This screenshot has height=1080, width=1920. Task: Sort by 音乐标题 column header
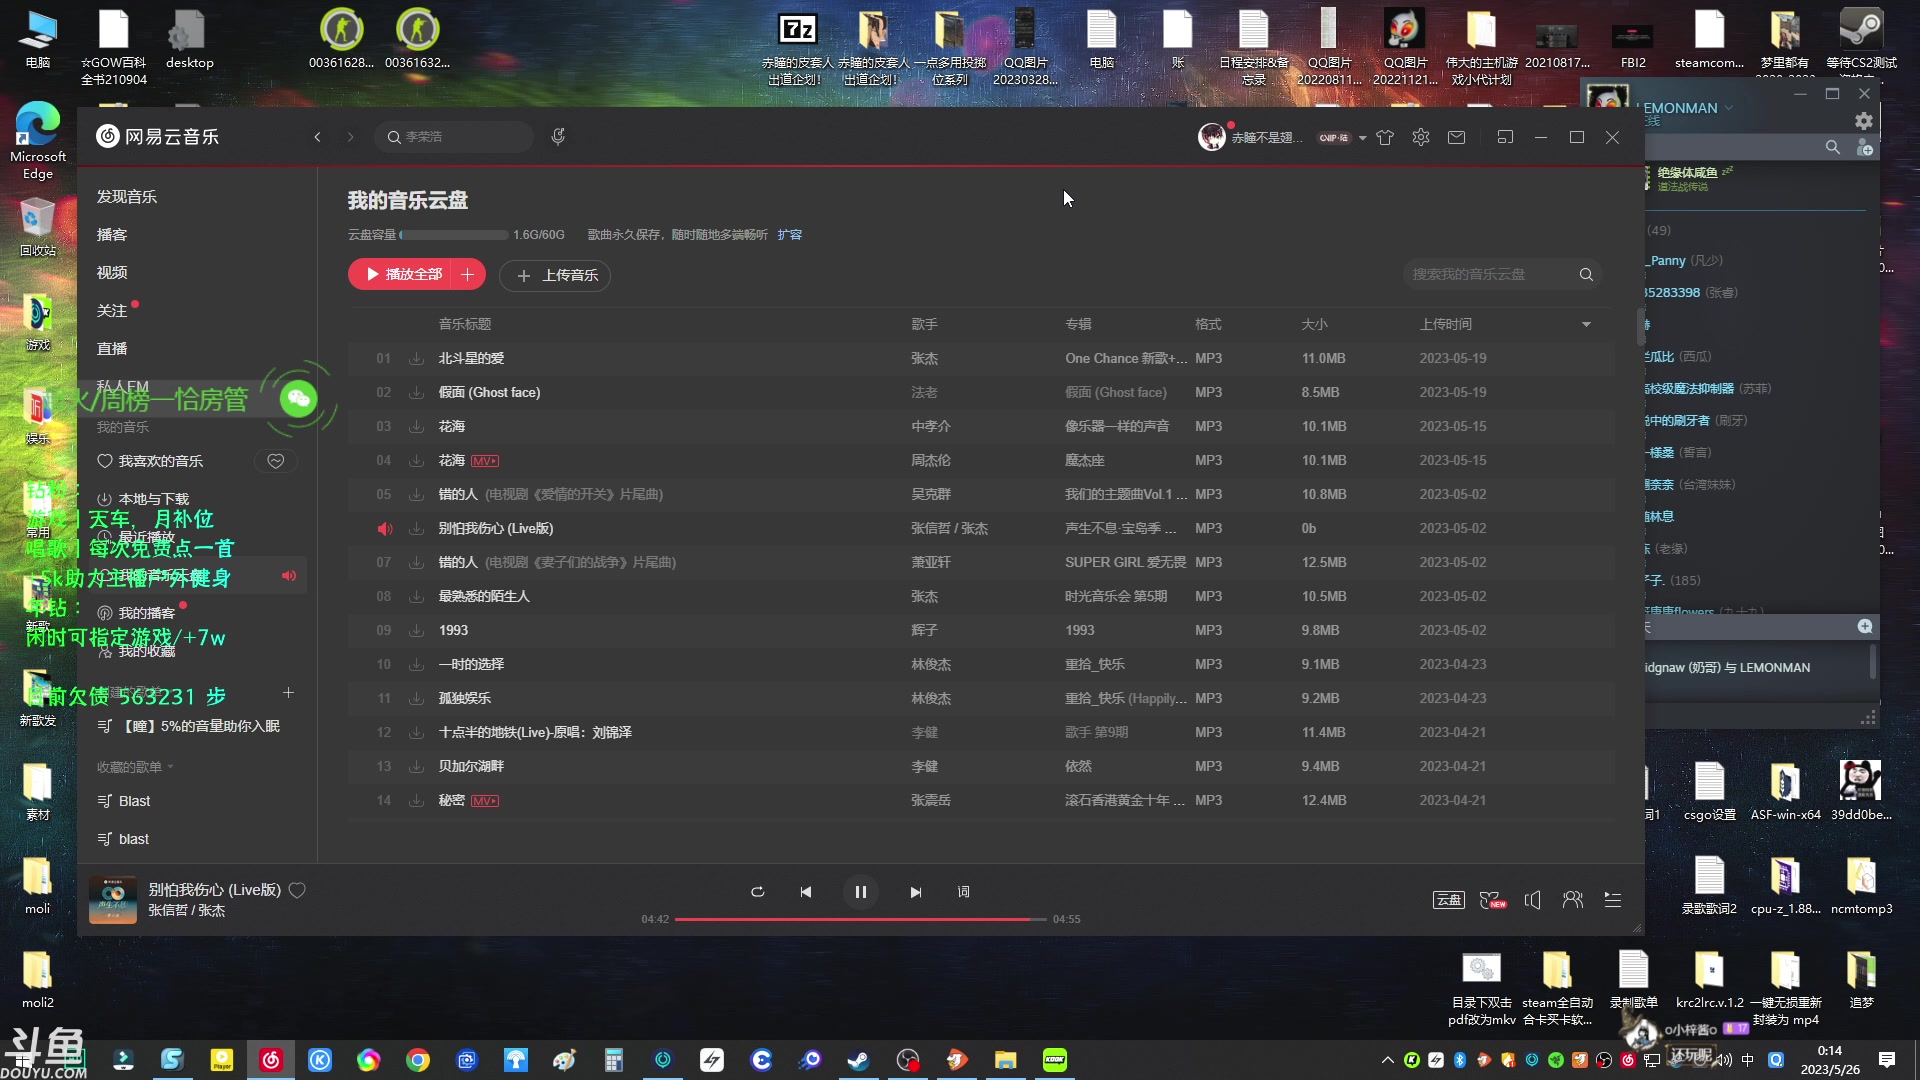coord(465,324)
